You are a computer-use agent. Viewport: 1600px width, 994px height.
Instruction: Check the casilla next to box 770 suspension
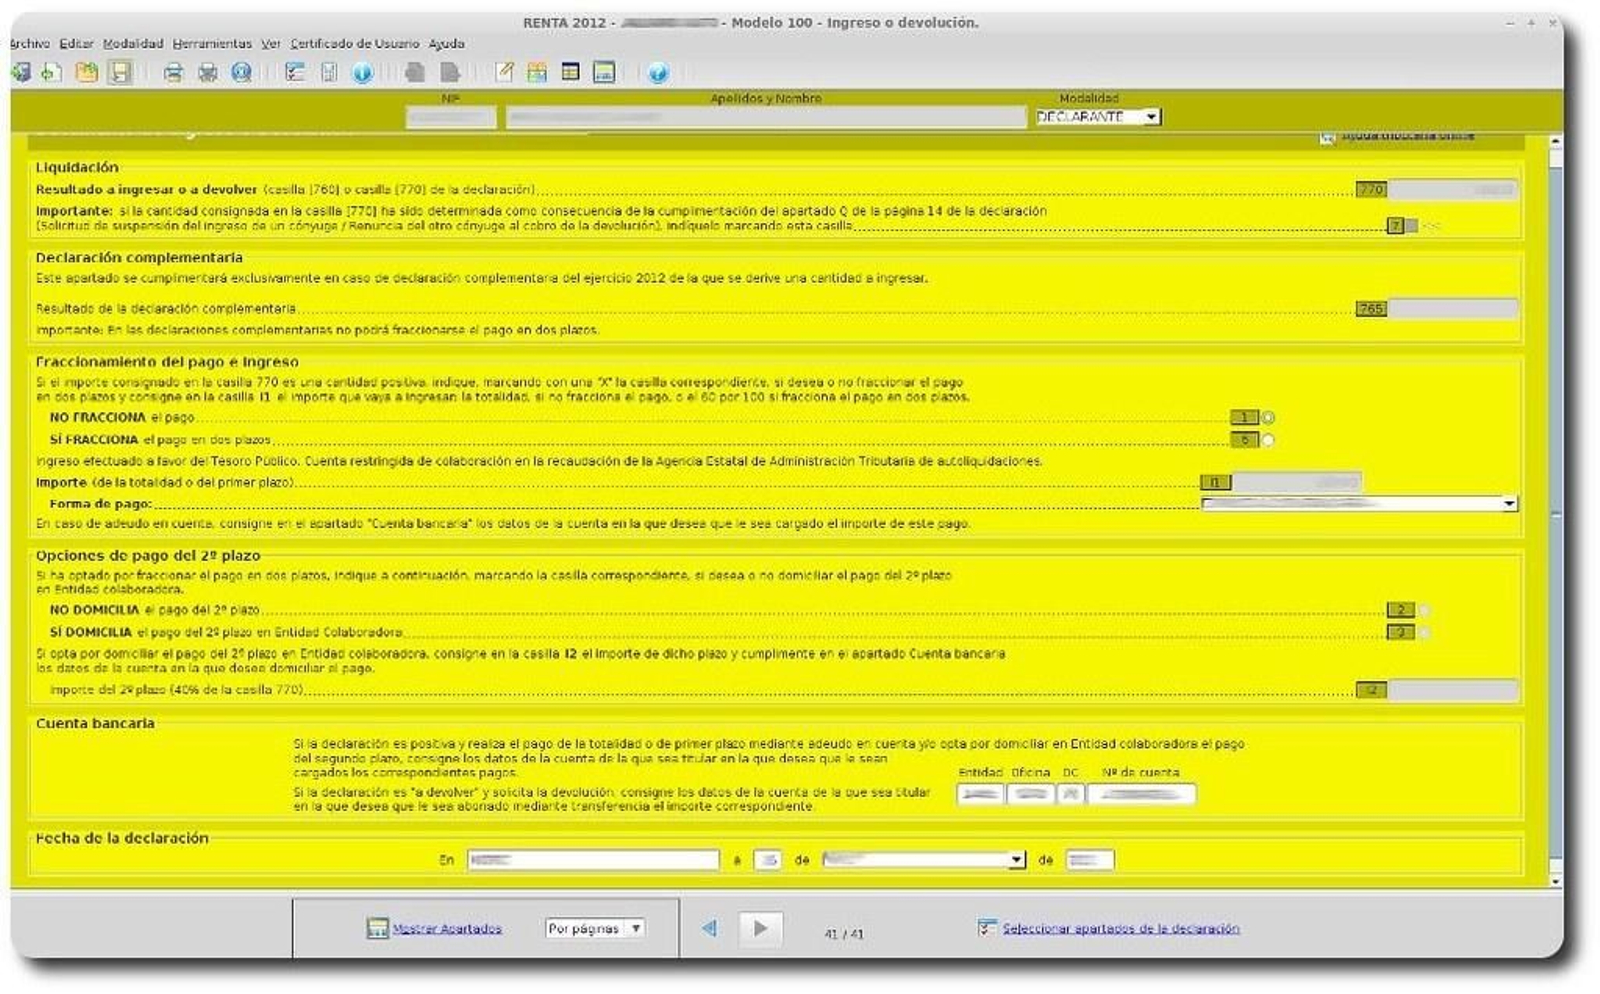coord(1413,226)
